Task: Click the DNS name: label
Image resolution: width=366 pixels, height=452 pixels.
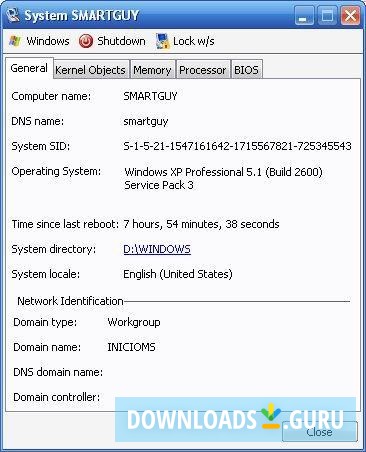Action: (x=37, y=121)
